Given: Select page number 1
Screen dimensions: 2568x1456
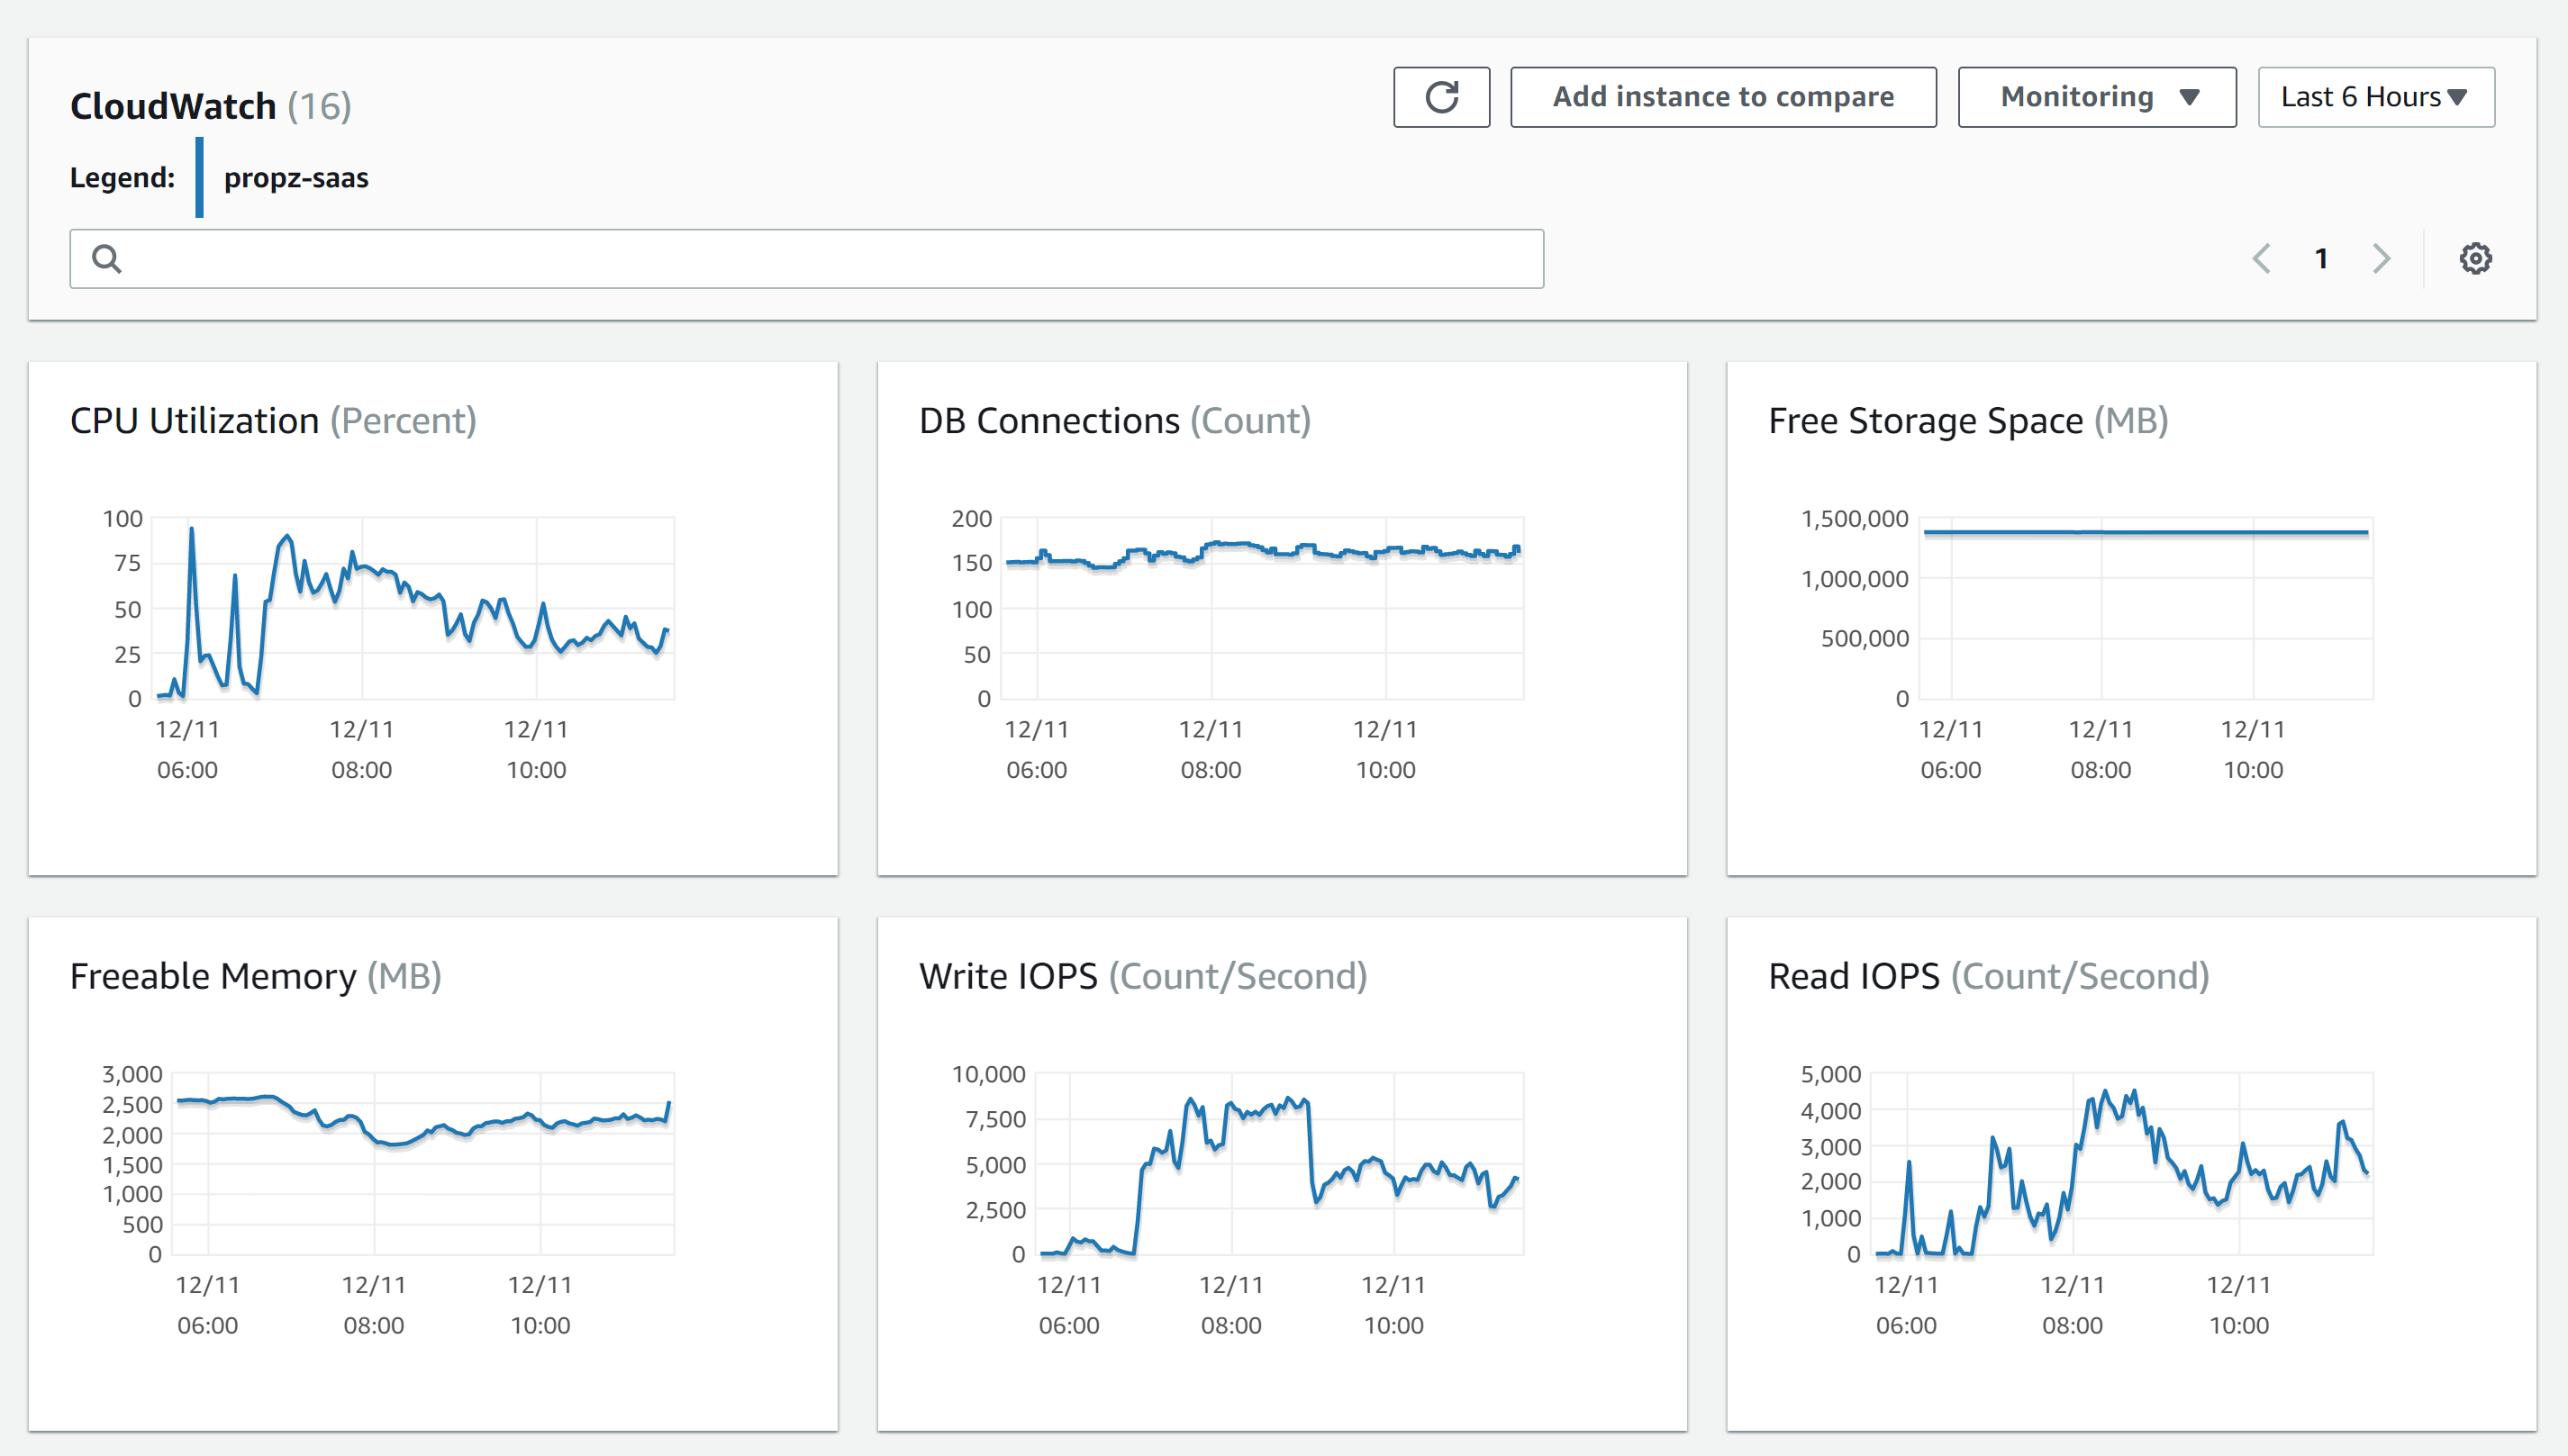Looking at the screenshot, I should pos(2321,258).
